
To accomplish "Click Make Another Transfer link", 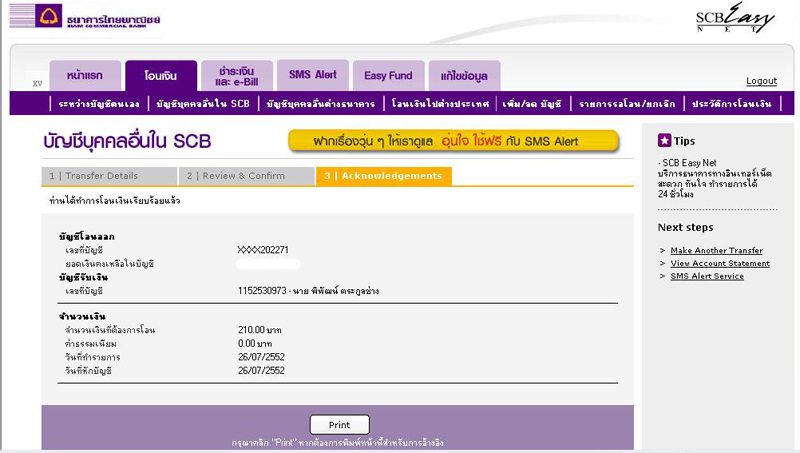I will click(x=716, y=250).
